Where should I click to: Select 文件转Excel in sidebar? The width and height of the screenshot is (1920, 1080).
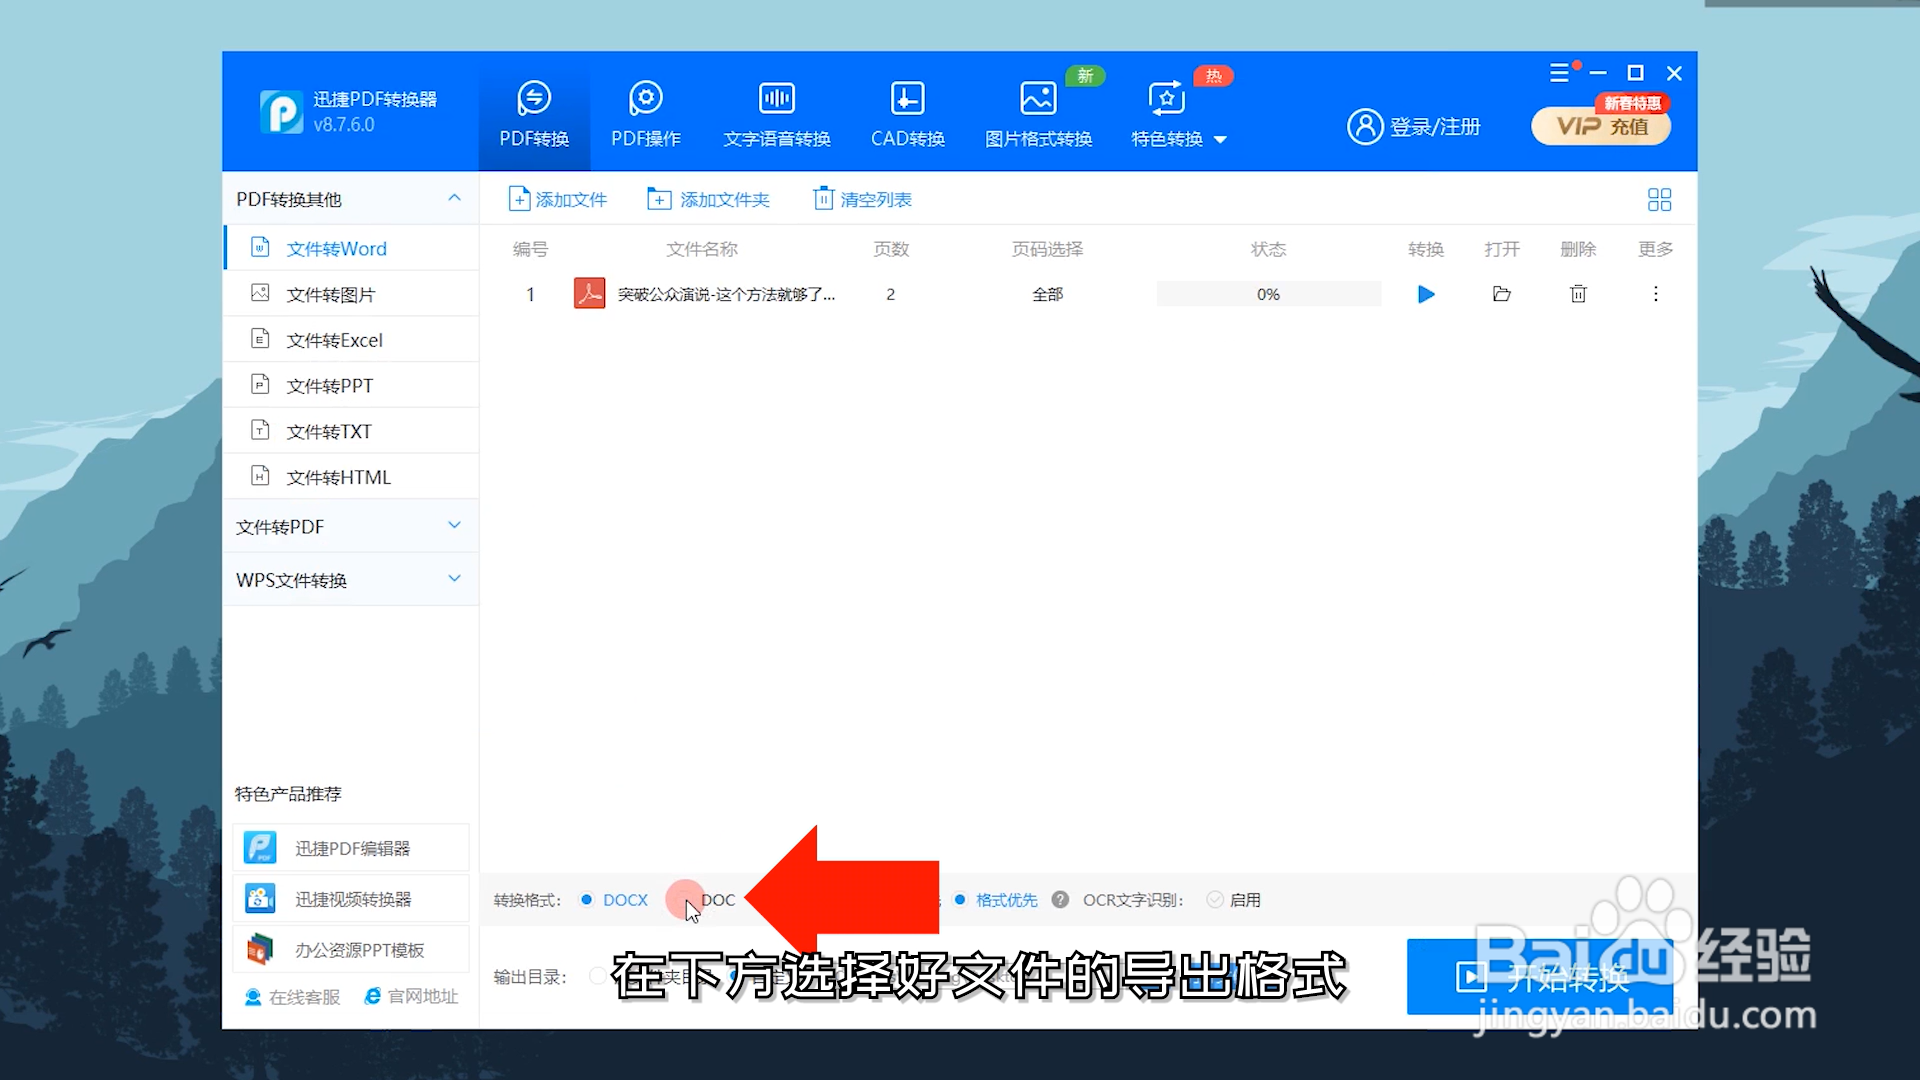point(334,340)
